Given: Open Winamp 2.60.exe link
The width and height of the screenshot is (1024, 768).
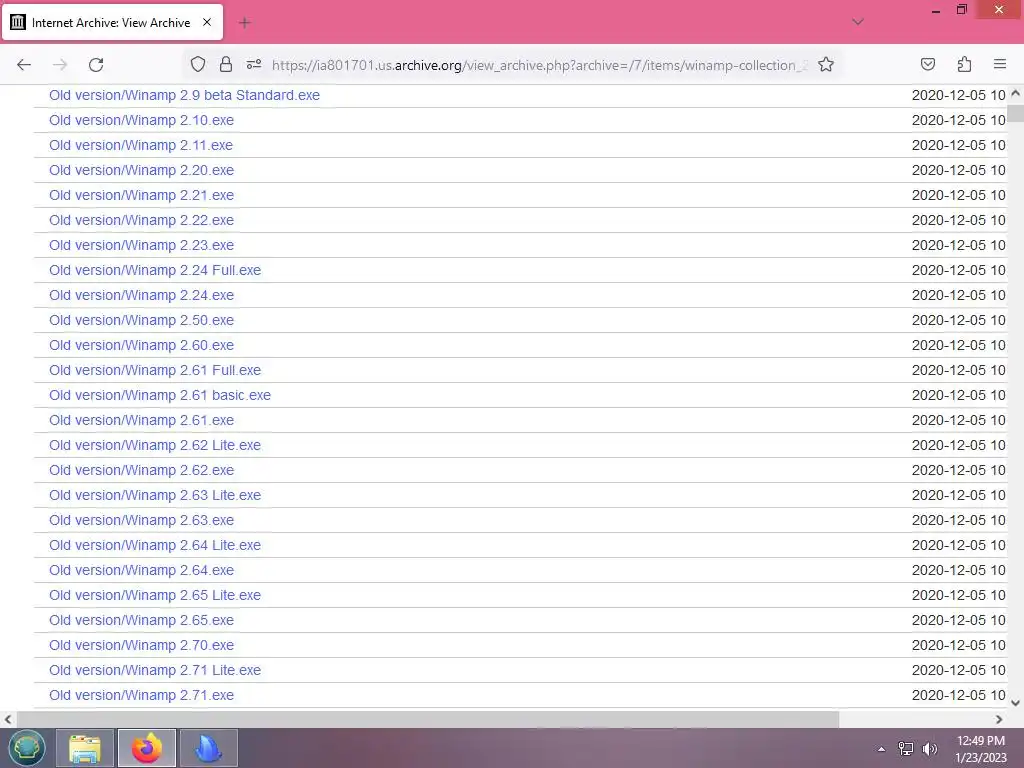Looking at the screenshot, I should (x=141, y=345).
